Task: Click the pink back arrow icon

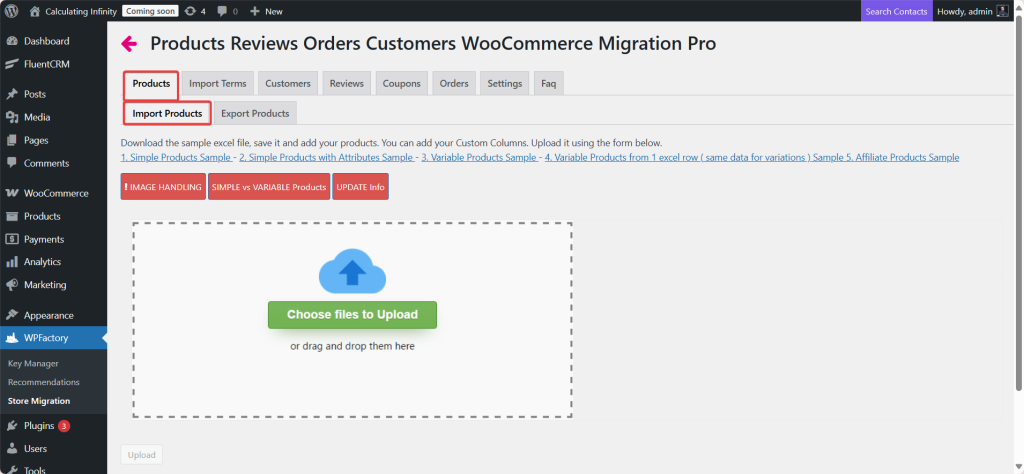Action: (129, 44)
